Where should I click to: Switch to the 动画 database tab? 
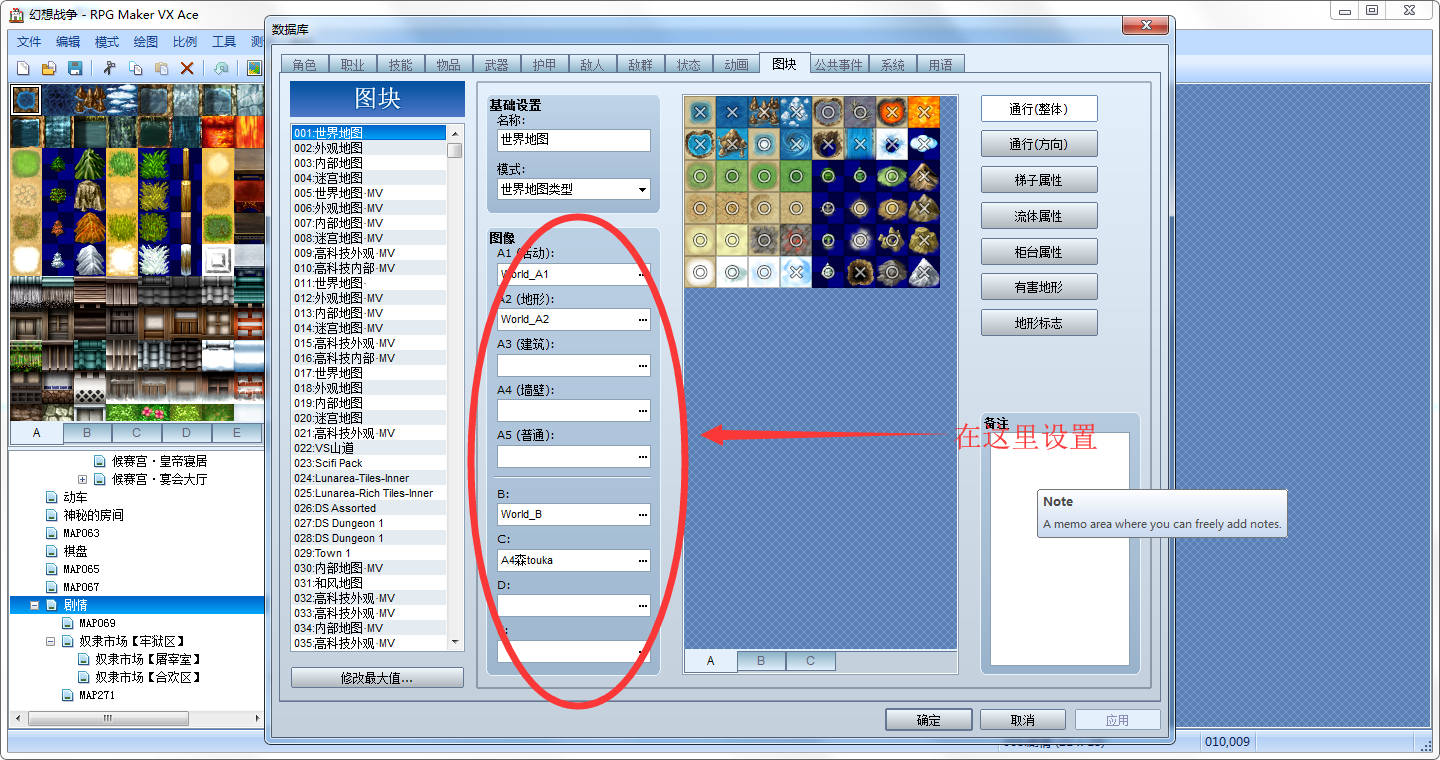click(x=736, y=65)
